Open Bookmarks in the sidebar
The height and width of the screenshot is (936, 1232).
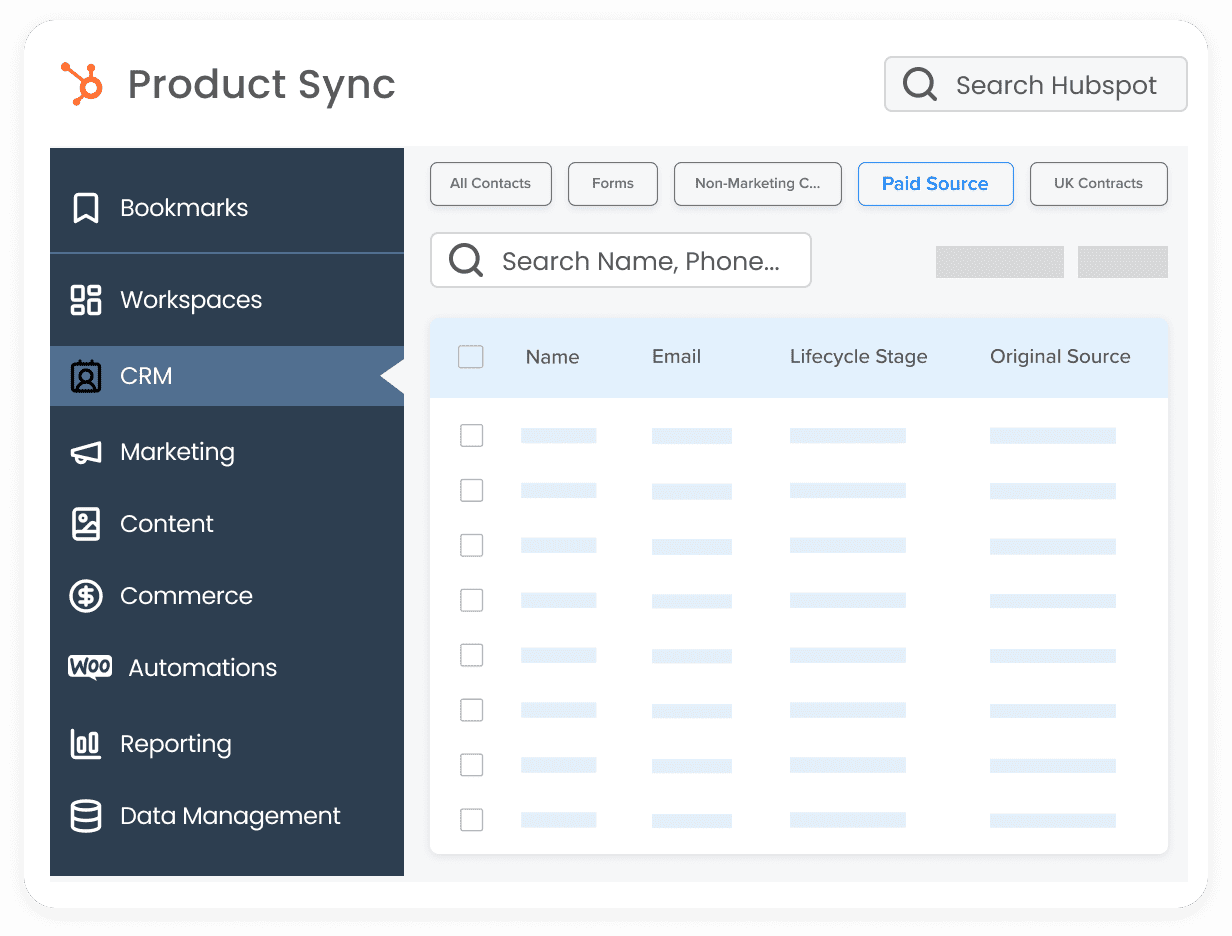(227, 208)
